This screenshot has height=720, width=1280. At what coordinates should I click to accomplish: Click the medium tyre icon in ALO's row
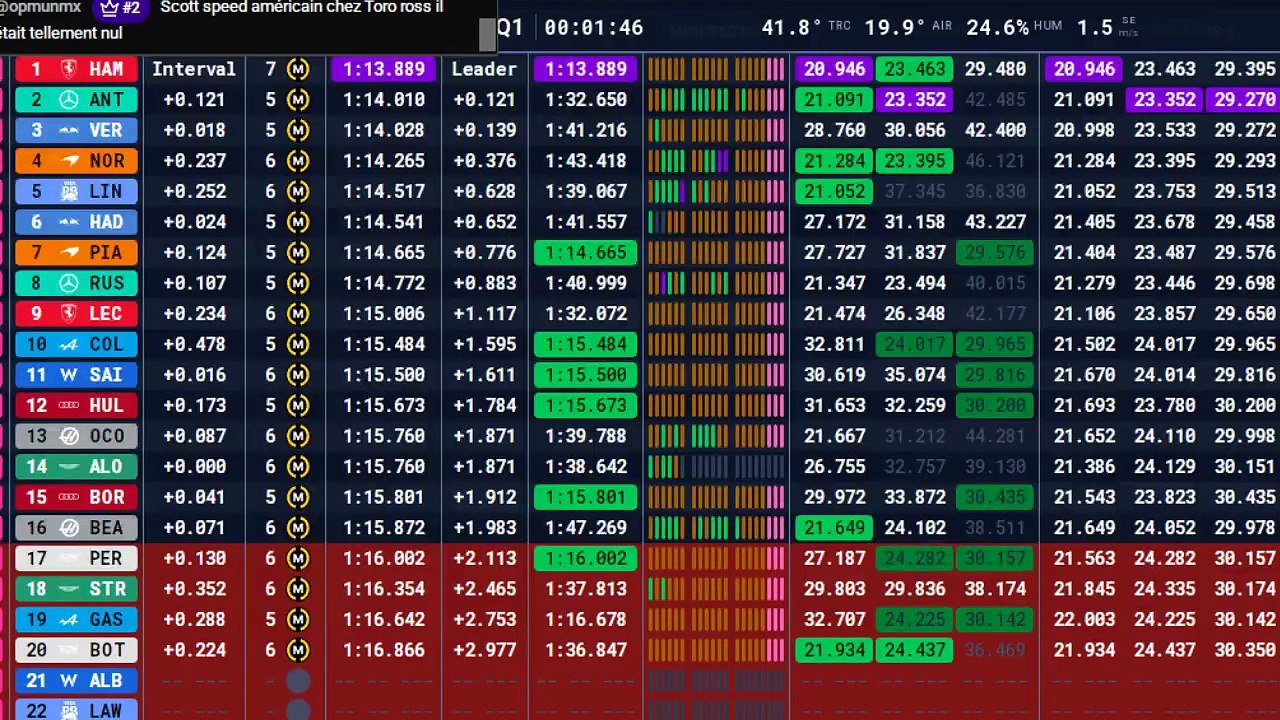[x=297, y=466]
